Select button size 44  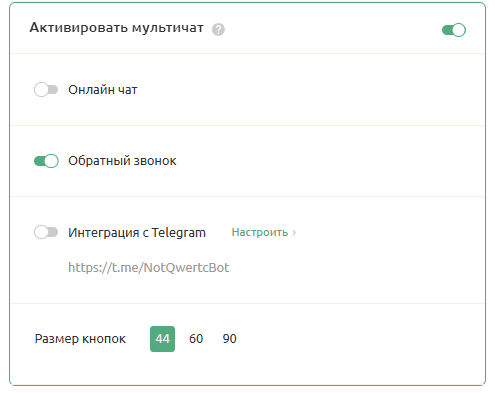162,339
